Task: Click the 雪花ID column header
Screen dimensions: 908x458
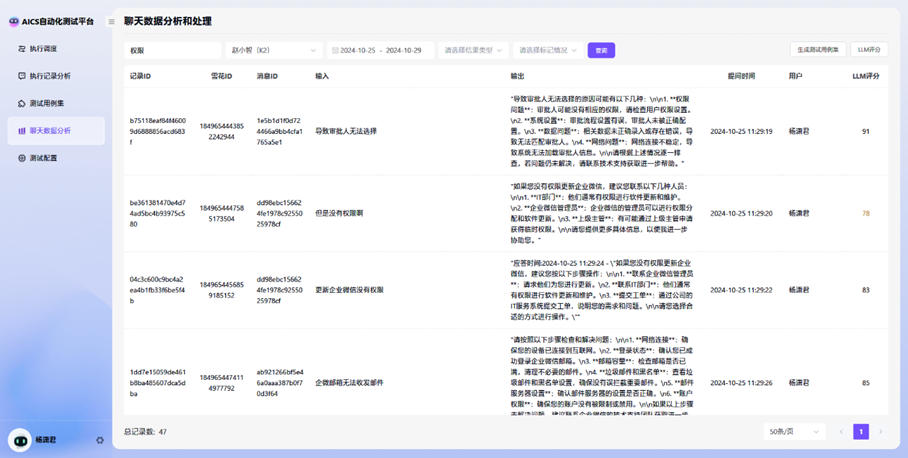Action: point(221,76)
